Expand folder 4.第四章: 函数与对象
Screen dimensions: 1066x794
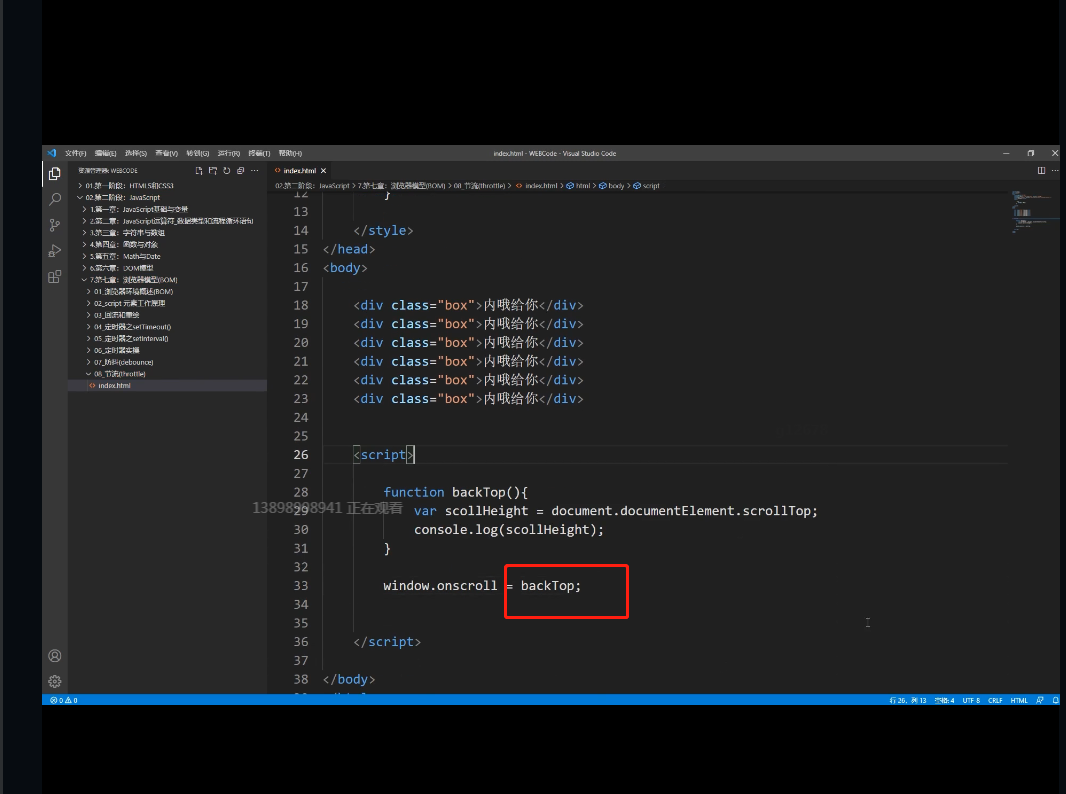(x=167, y=244)
